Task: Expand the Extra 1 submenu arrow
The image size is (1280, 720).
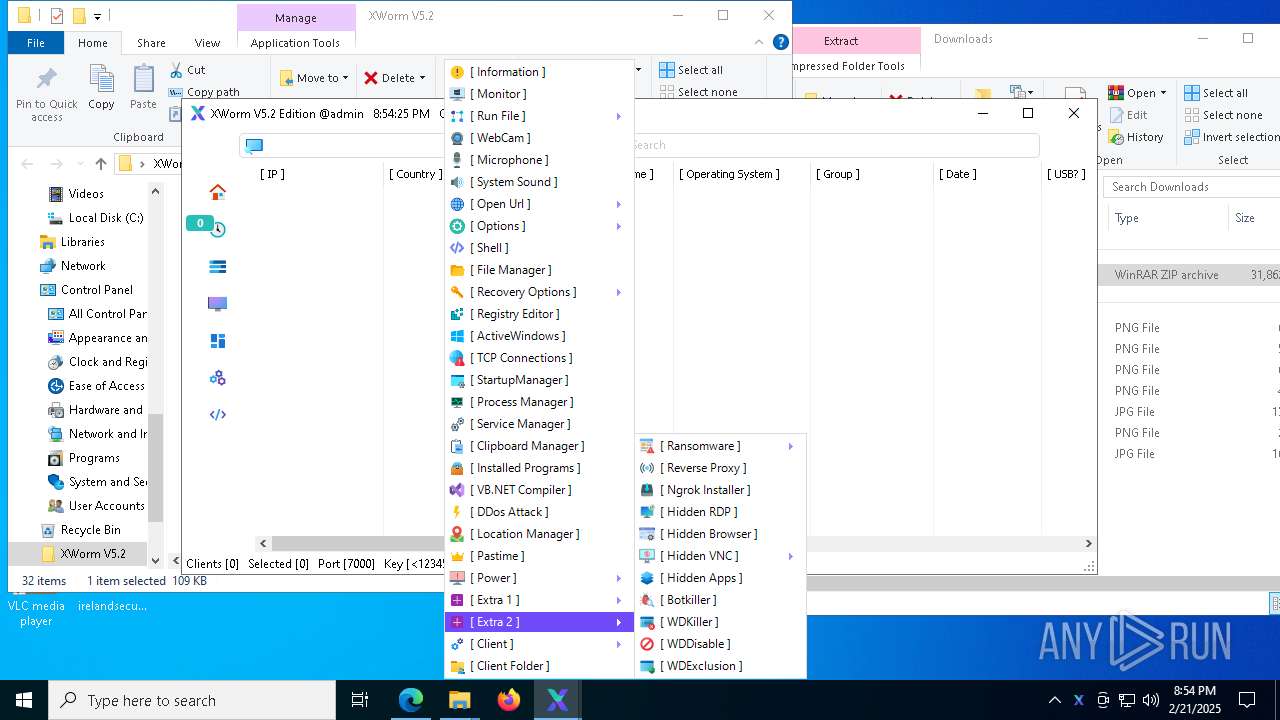Action: [x=619, y=600]
